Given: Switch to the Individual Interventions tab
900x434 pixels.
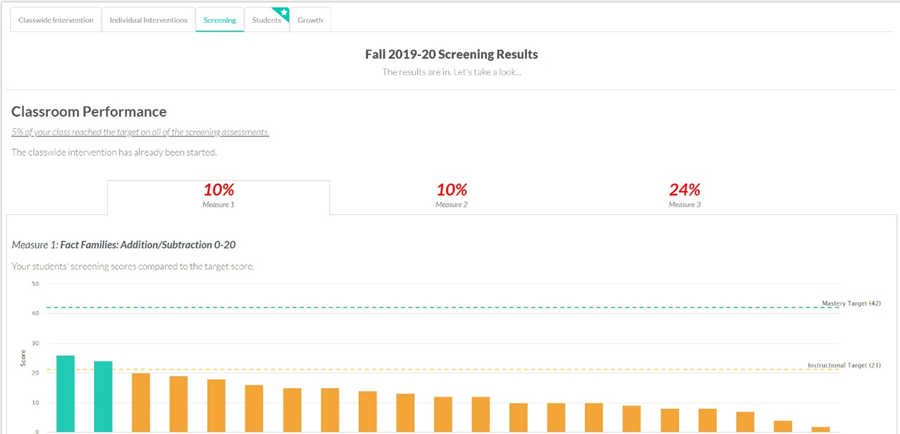Looking at the screenshot, I should tap(149, 20).
